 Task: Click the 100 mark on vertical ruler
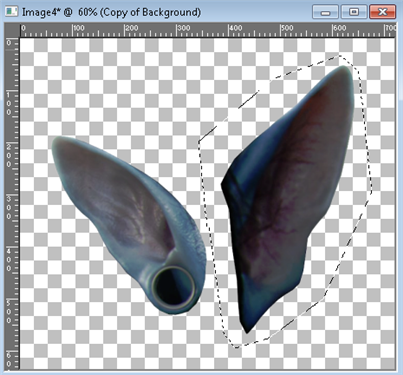click(9, 104)
